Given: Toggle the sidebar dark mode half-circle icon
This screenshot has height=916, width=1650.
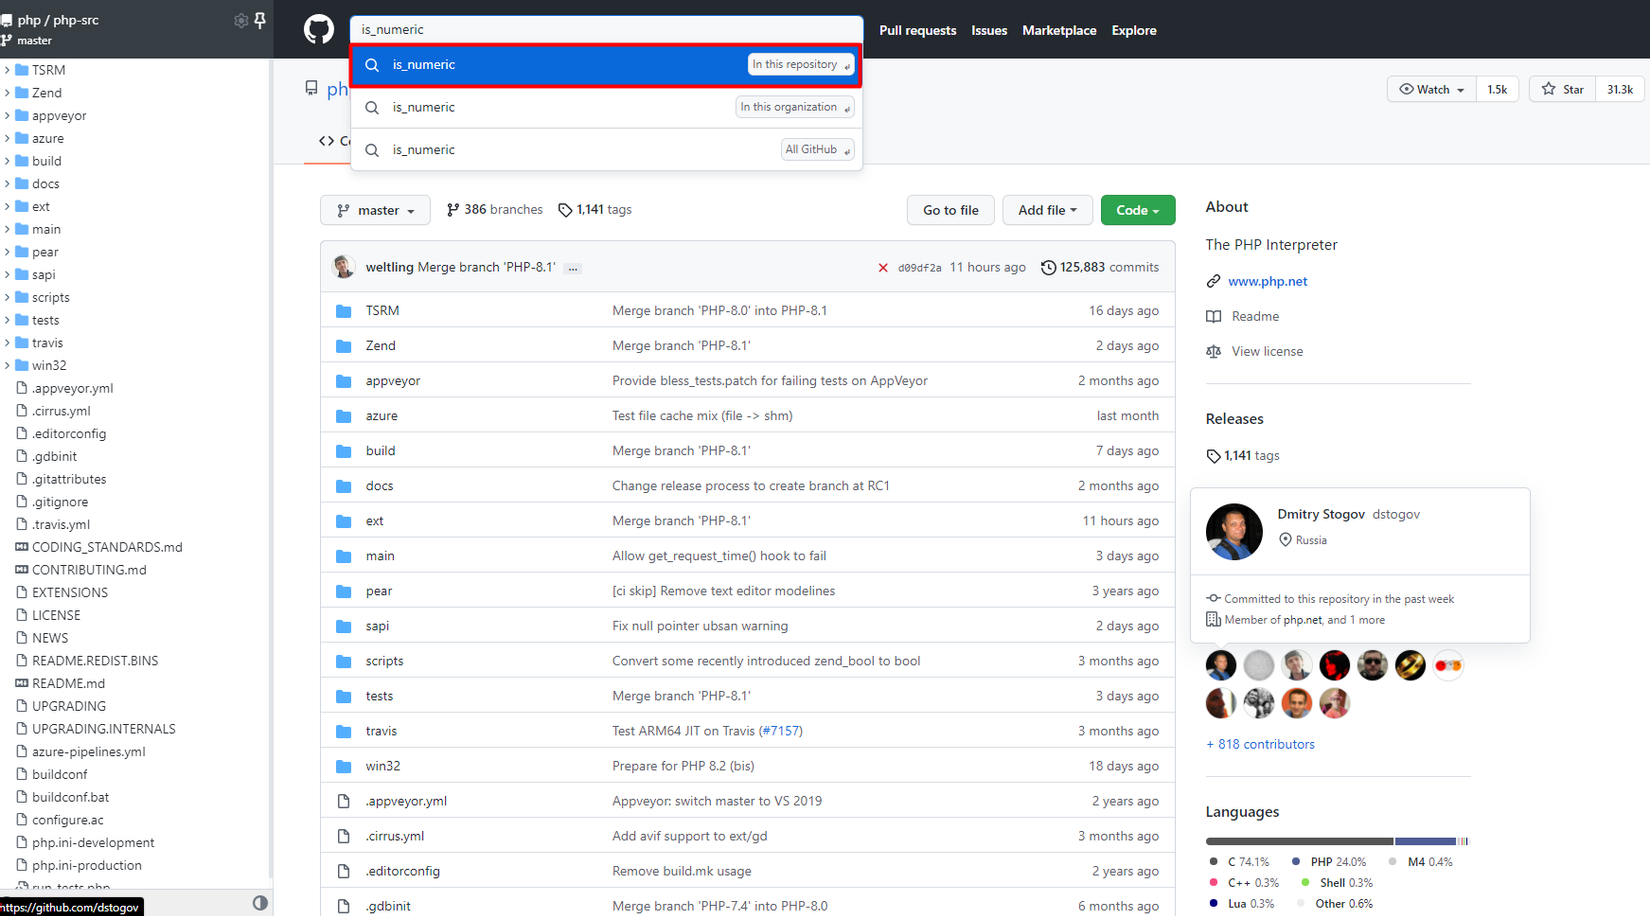Looking at the screenshot, I should click(x=260, y=903).
